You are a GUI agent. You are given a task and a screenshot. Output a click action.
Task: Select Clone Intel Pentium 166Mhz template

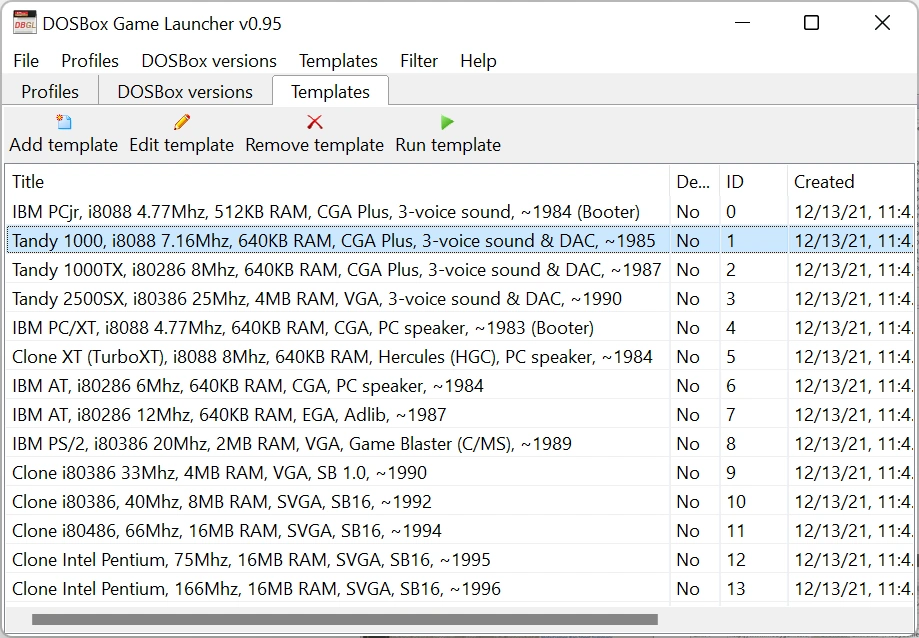tap(256, 589)
